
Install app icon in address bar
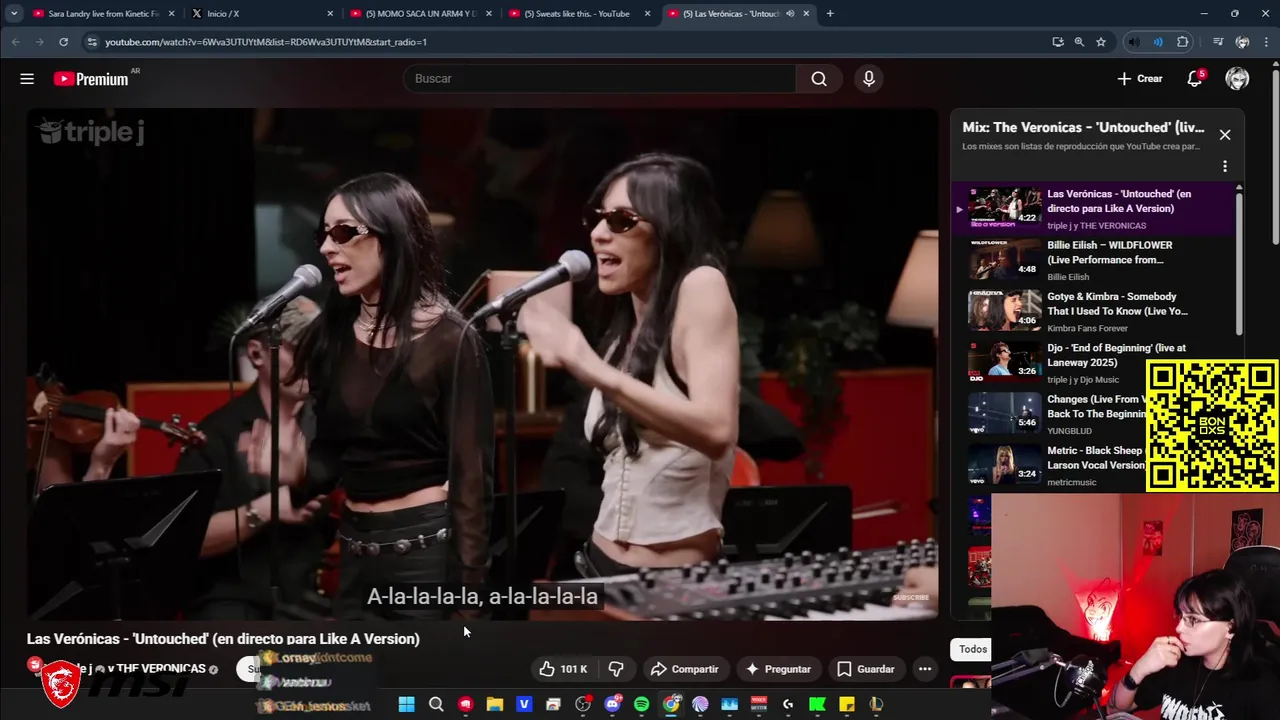point(1058,42)
